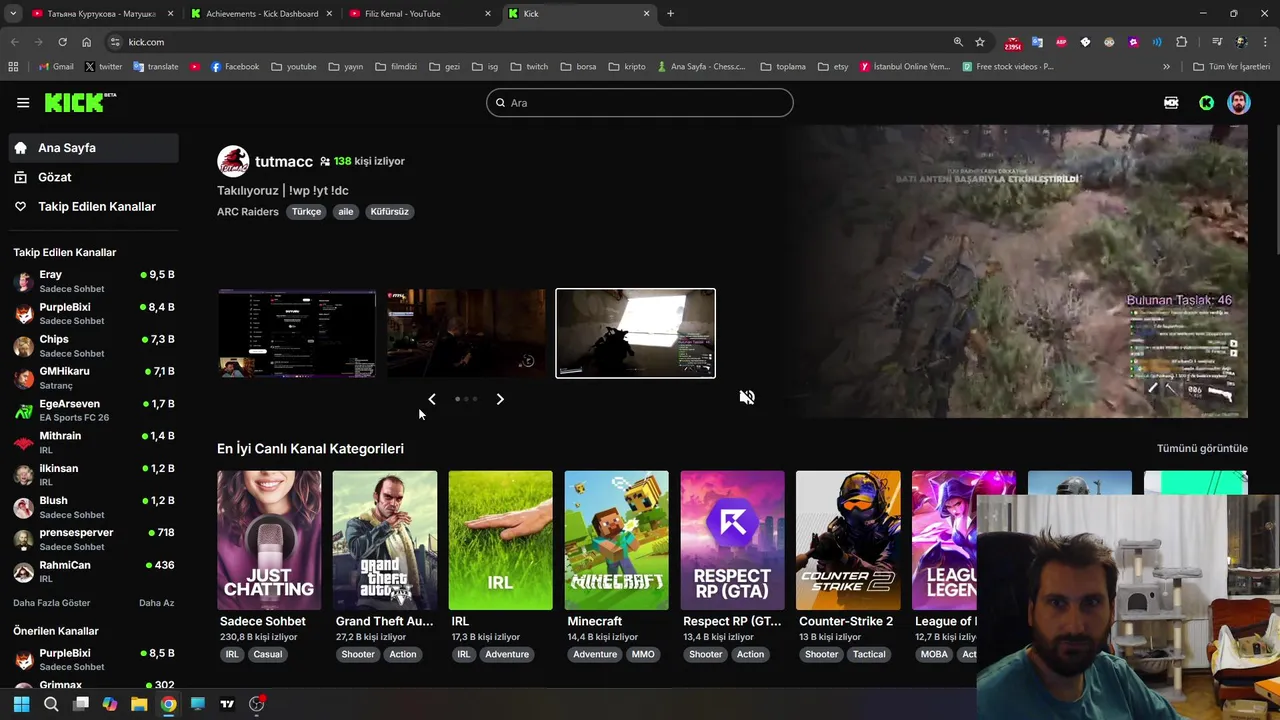Open the twitch bookmarks folder
Viewport: 1280px width, 720px height.
pos(529,67)
